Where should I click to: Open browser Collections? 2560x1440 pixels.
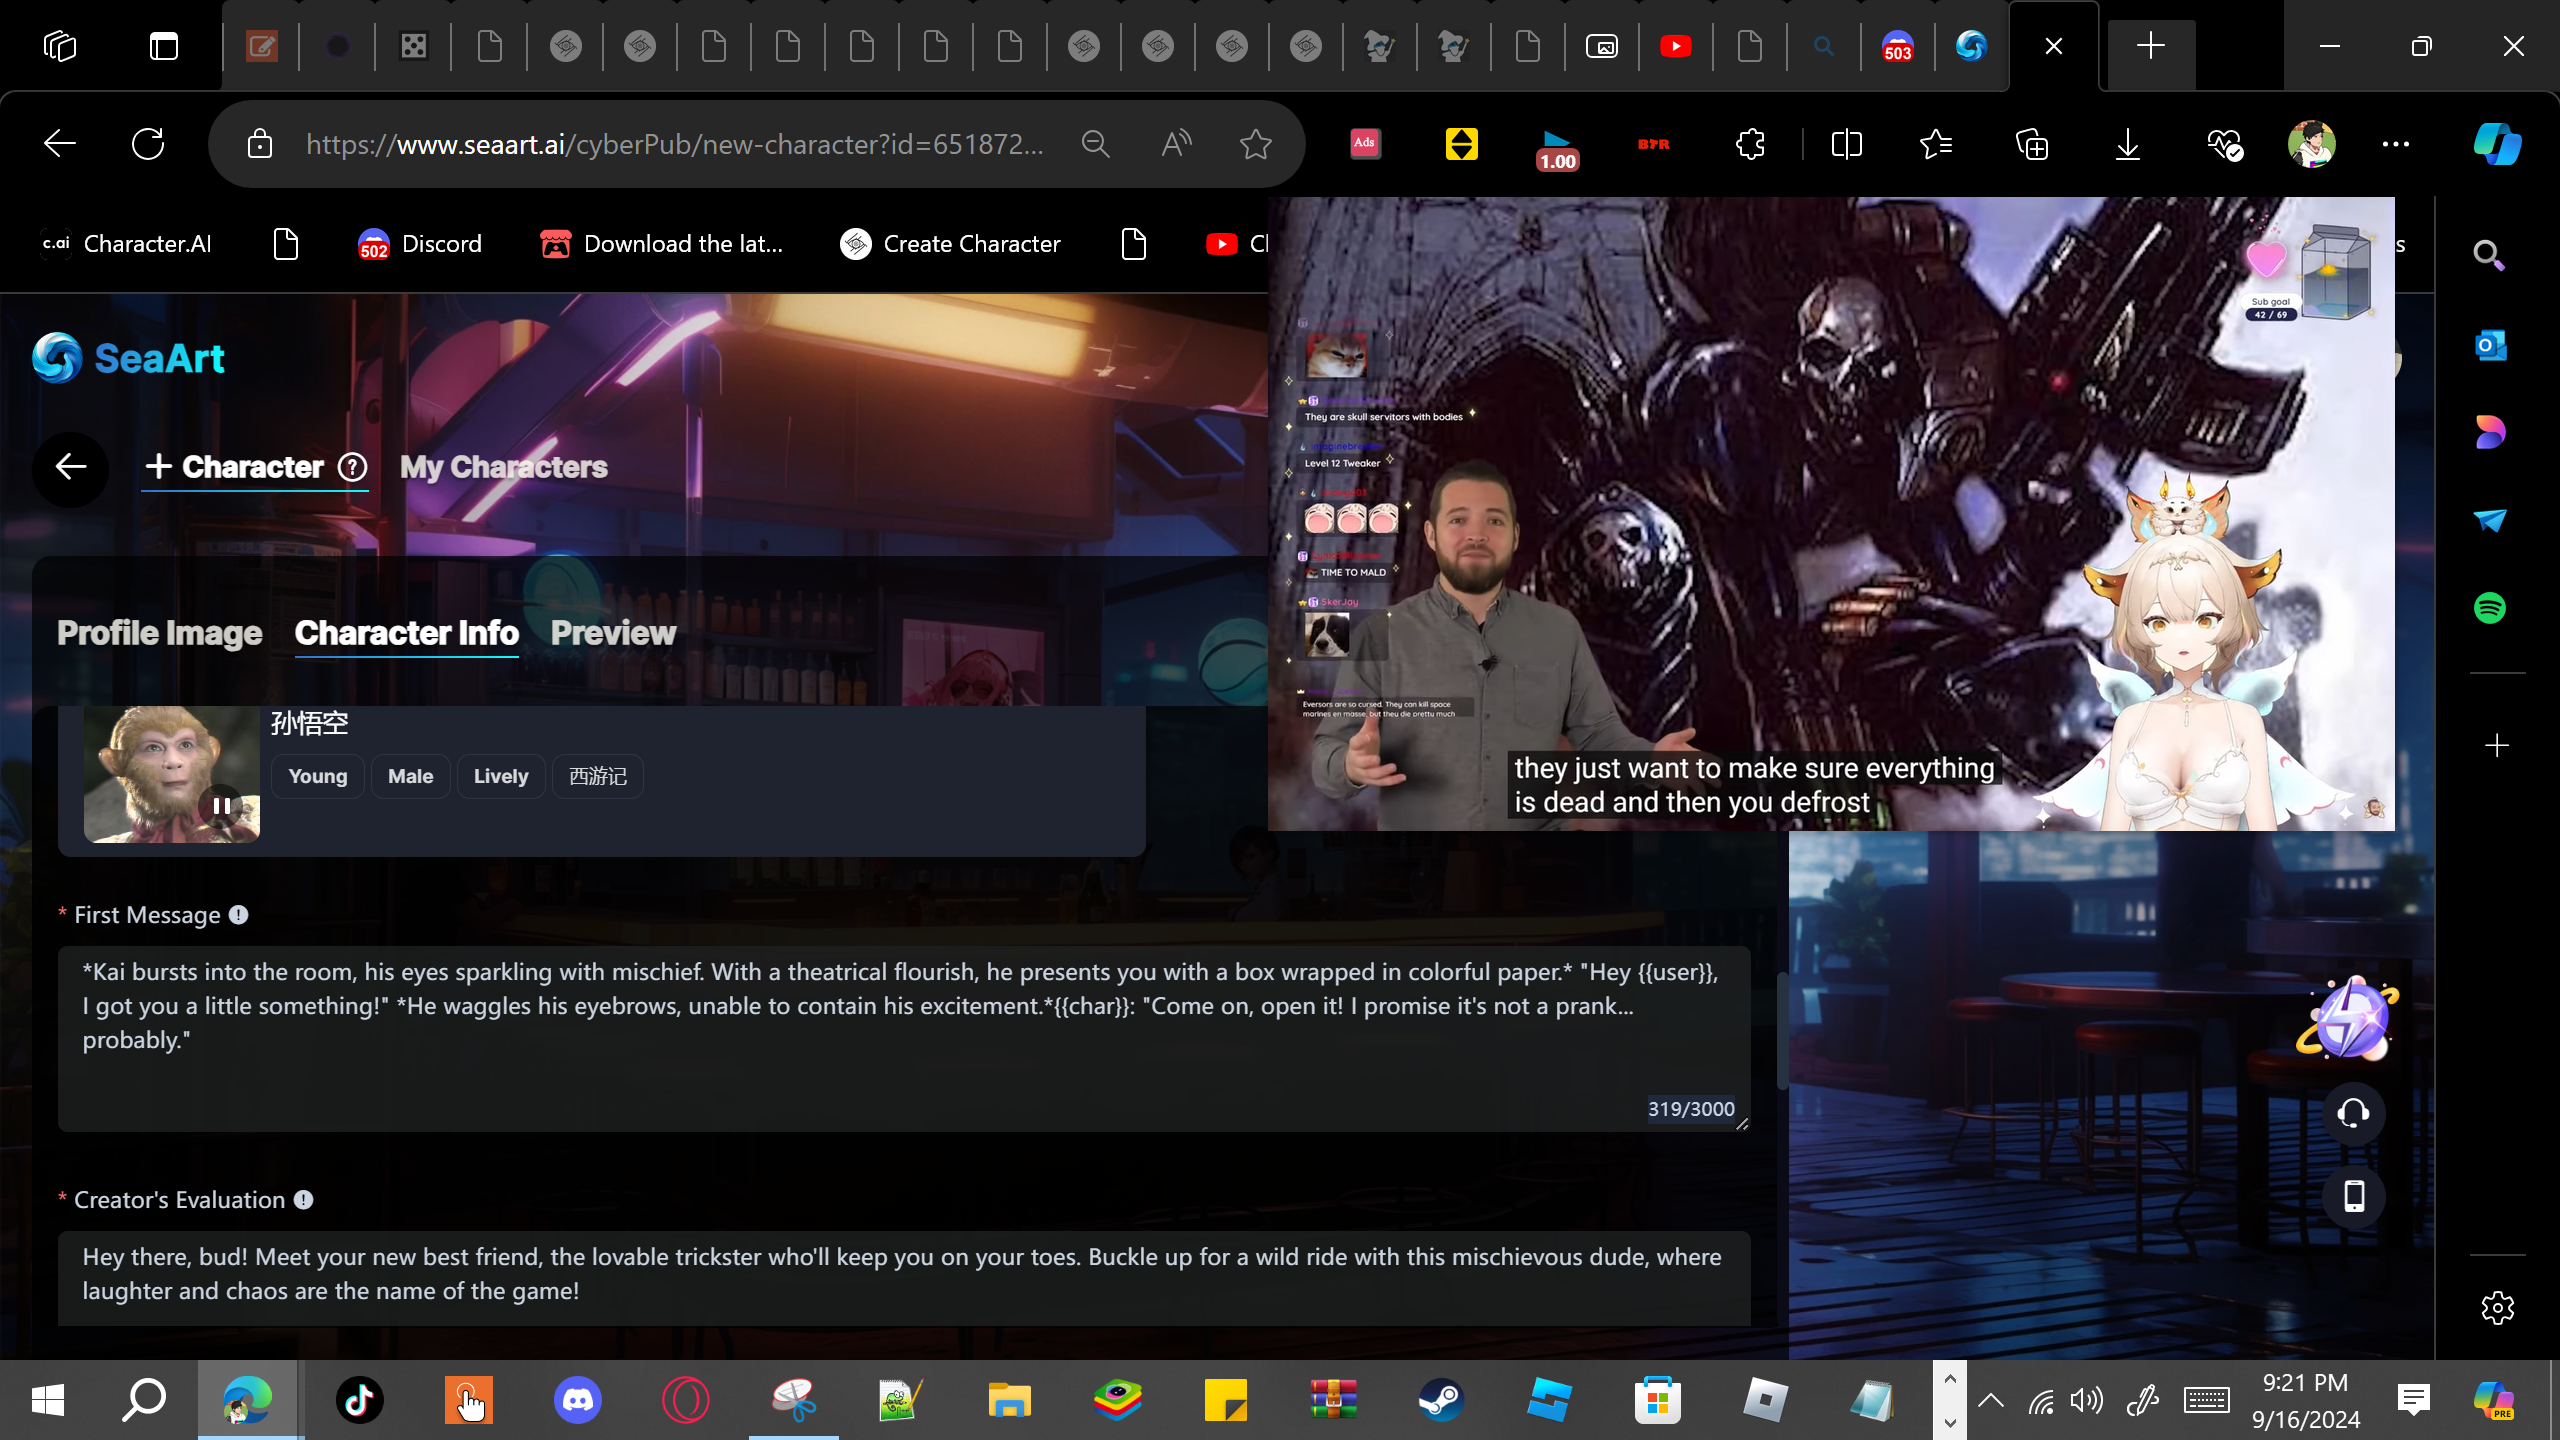pyautogui.click(x=2032, y=144)
